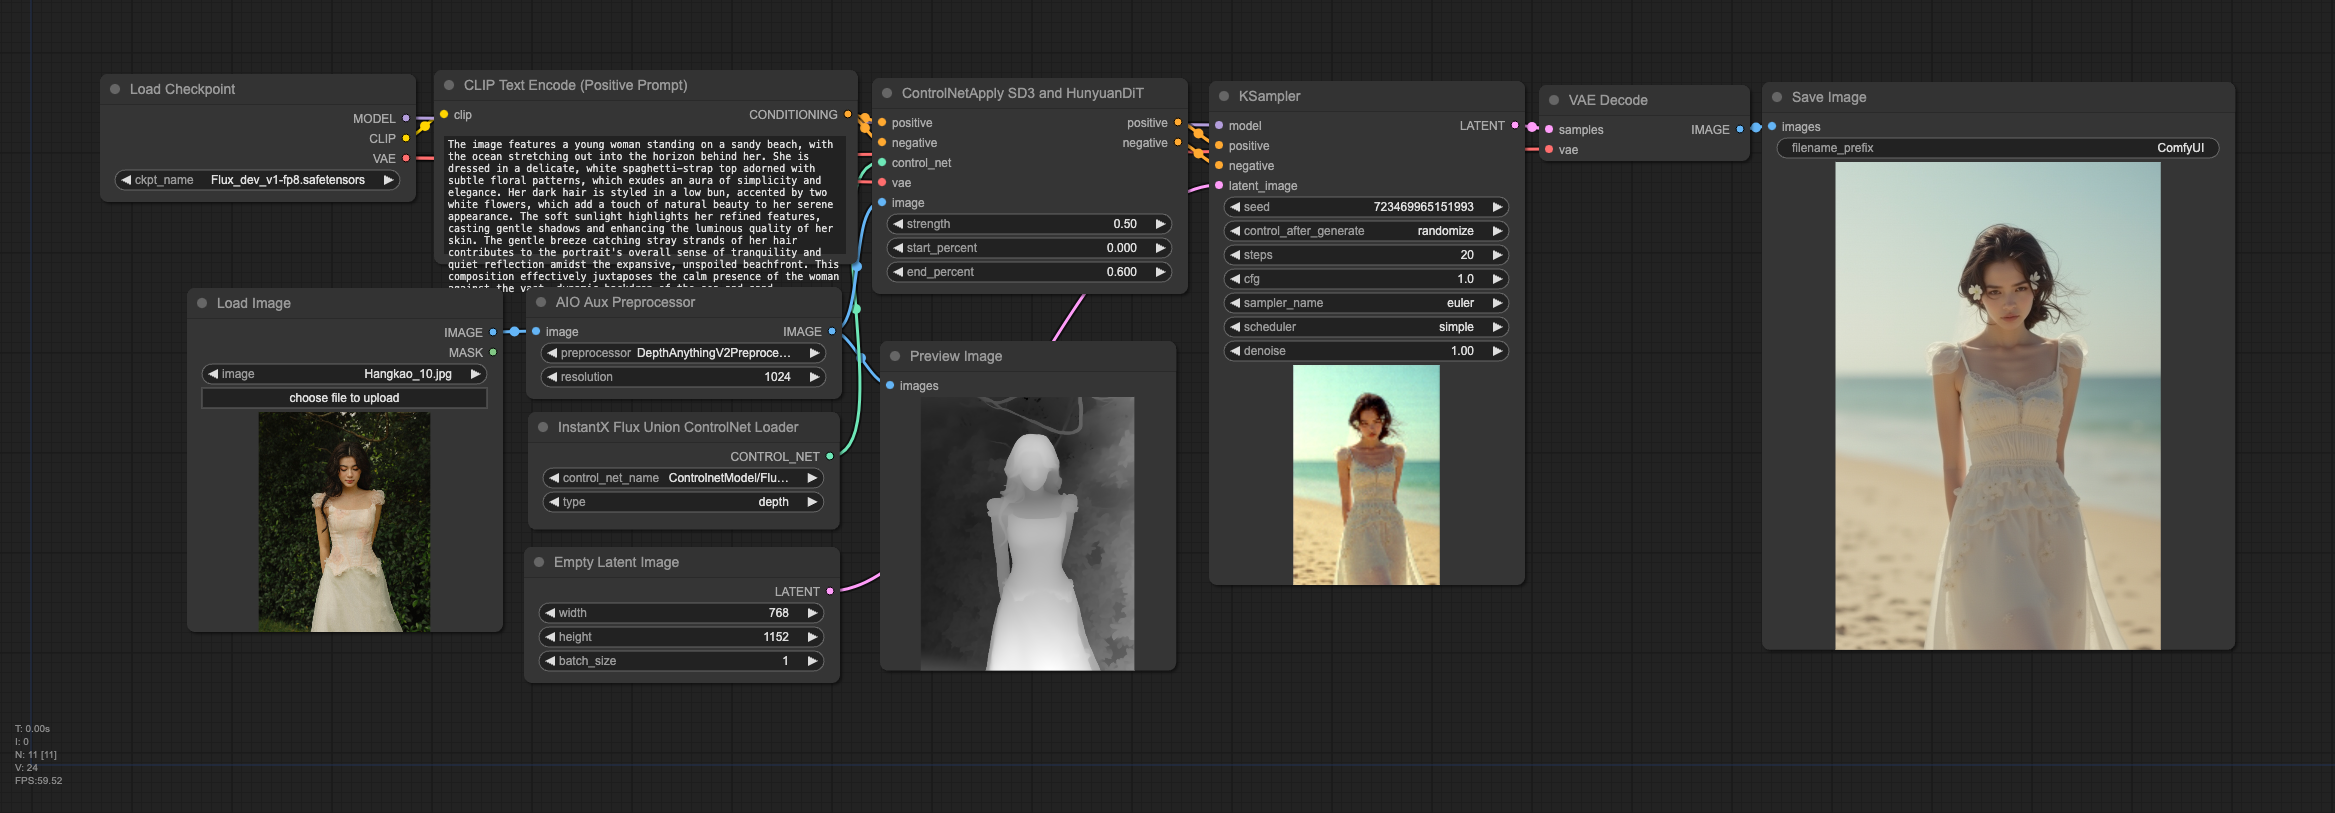Image resolution: width=2335 pixels, height=813 pixels.
Task: Click the CONTROL_NET output port on the loader
Action: click(830, 456)
